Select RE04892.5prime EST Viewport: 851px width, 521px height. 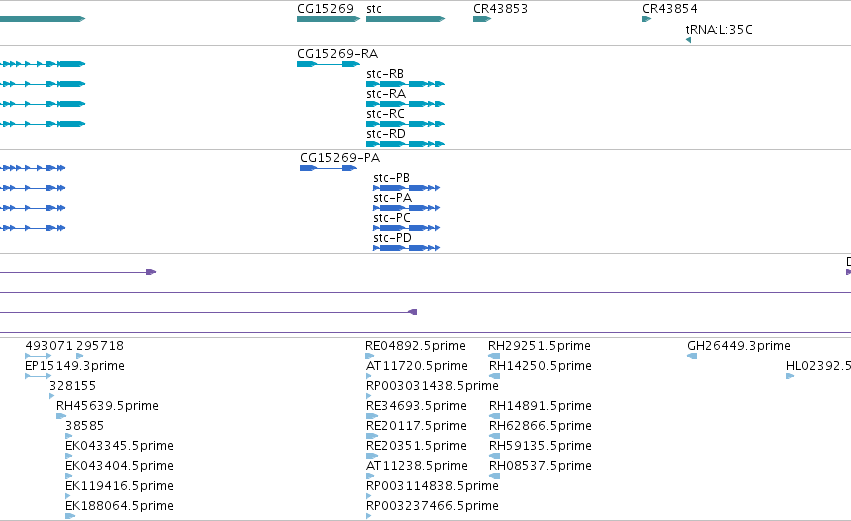coord(370,356)
